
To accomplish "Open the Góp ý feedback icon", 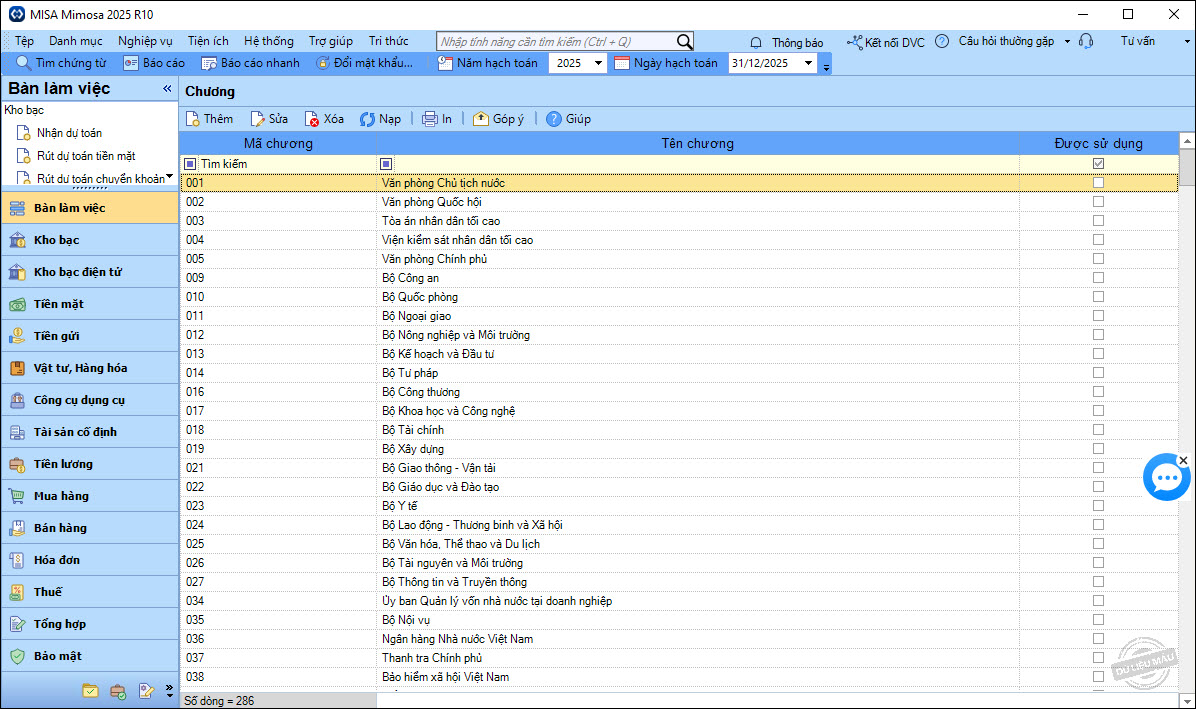I will point(481,119).
